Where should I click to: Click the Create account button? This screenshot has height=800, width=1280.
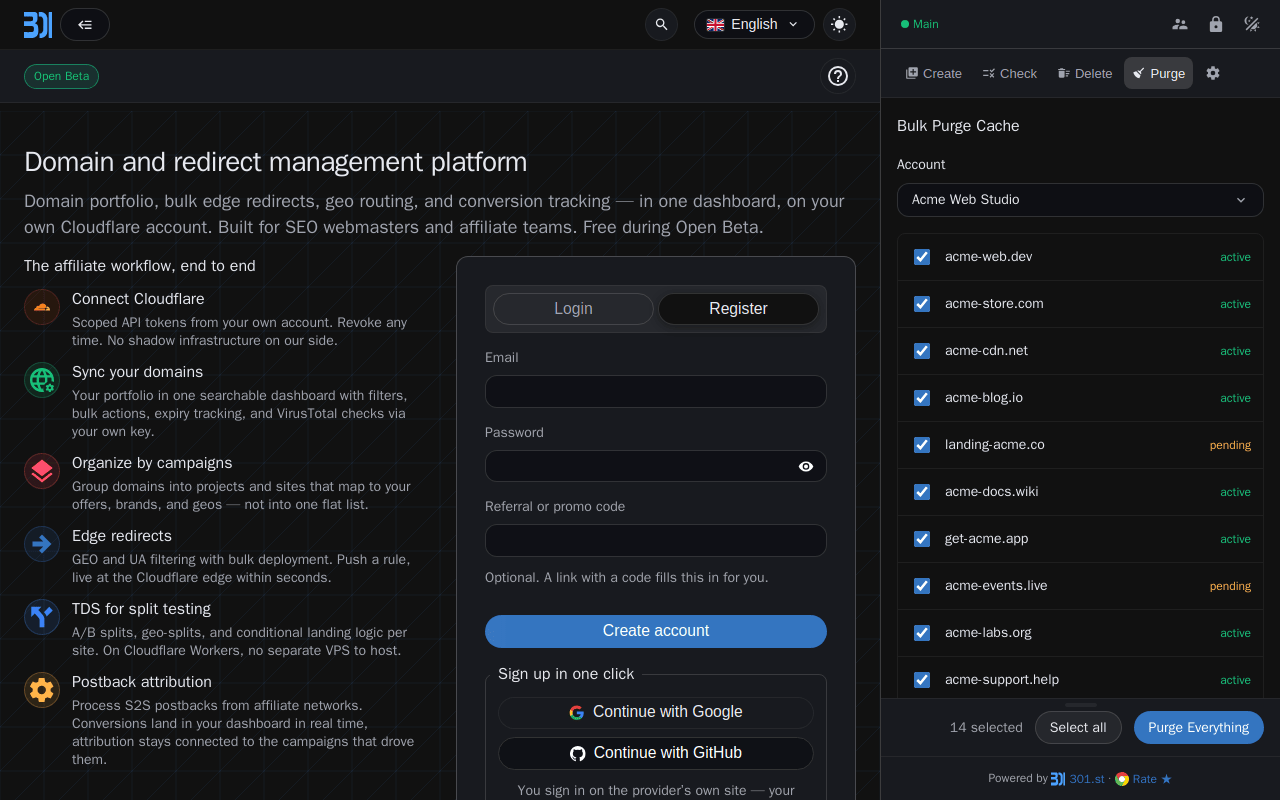coord(656,631)
